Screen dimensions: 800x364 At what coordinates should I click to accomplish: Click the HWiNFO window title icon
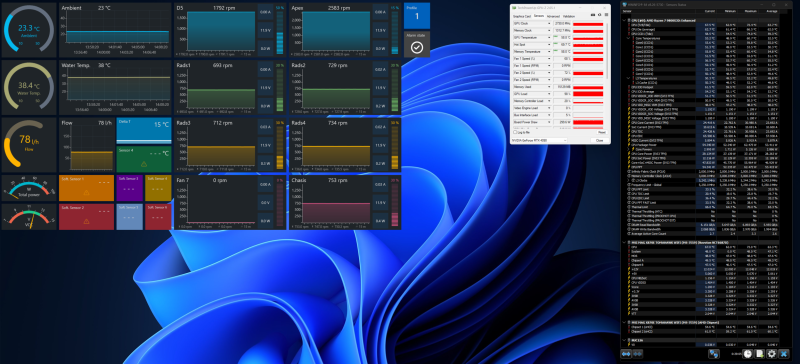click(624, 5)
